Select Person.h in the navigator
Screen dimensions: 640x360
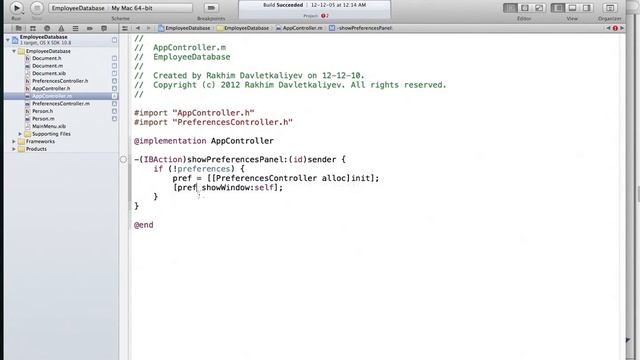click(x=42, y=111)
